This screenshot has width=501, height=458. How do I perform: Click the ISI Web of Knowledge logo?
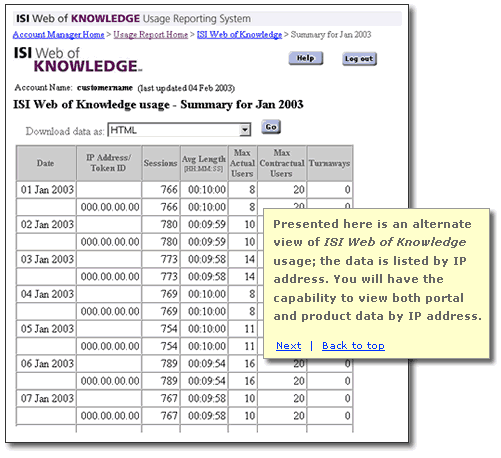(78, 60)
